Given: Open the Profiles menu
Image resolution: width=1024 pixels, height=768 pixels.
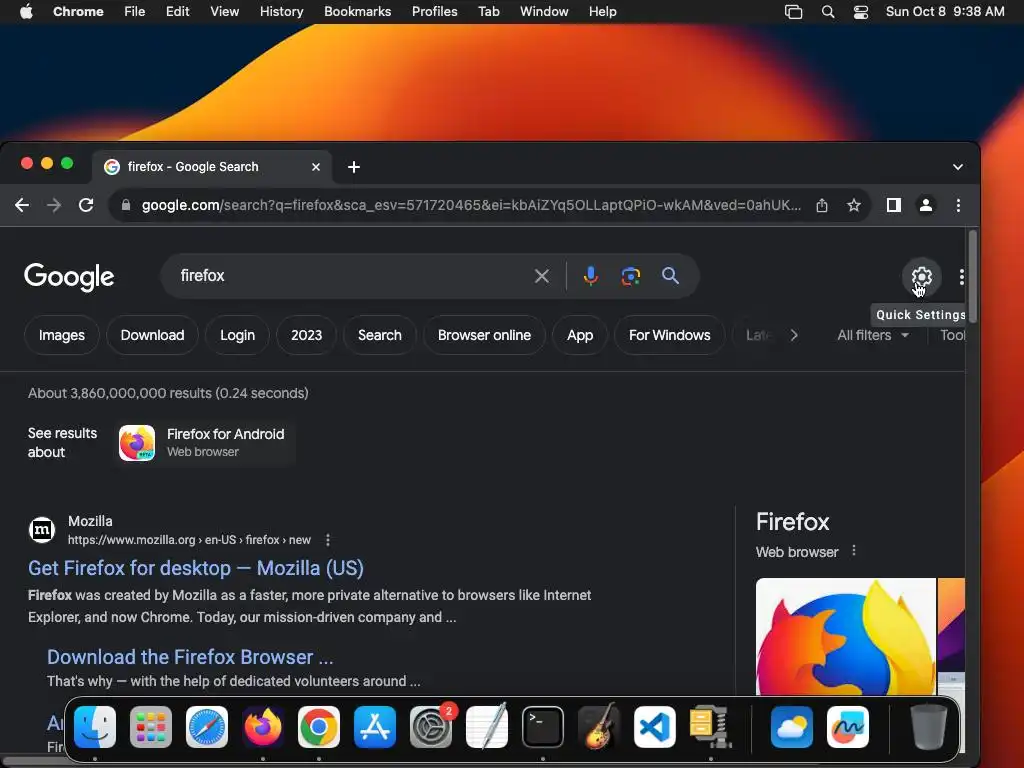Looking at the screenshot, I should pos(434,12).
